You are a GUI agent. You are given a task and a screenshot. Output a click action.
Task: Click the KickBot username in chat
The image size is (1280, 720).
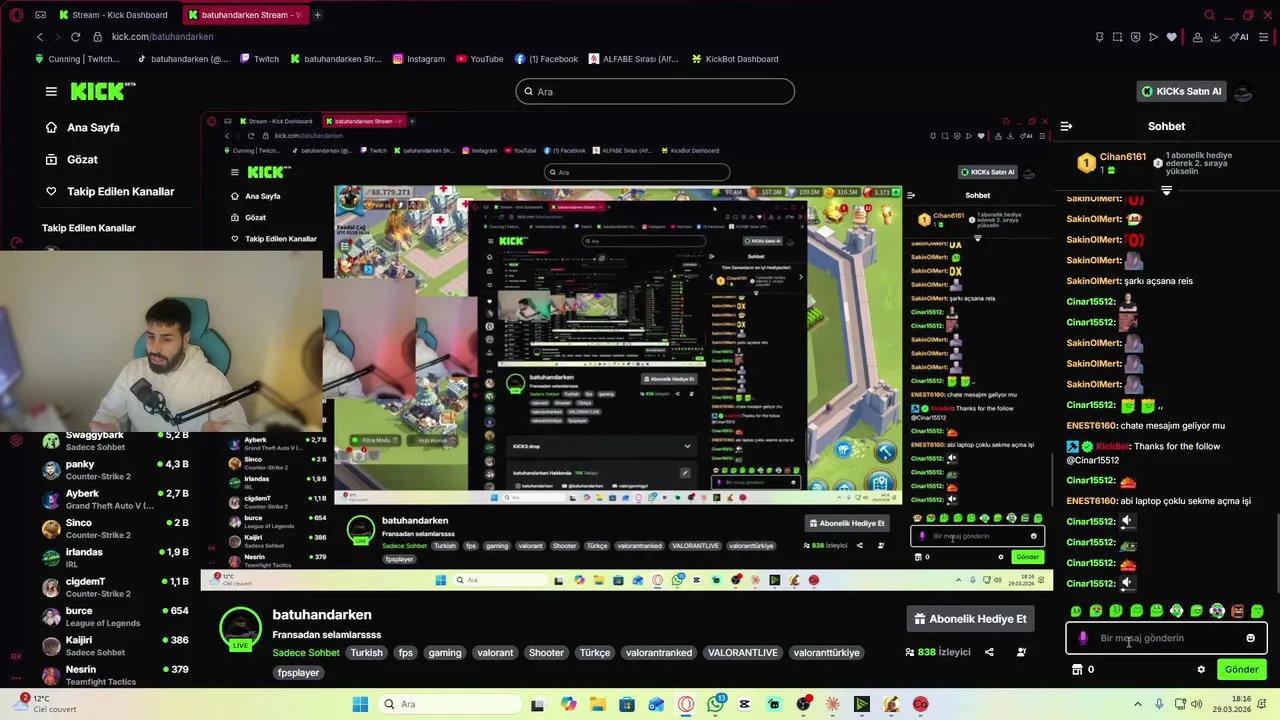point(1112,447)
